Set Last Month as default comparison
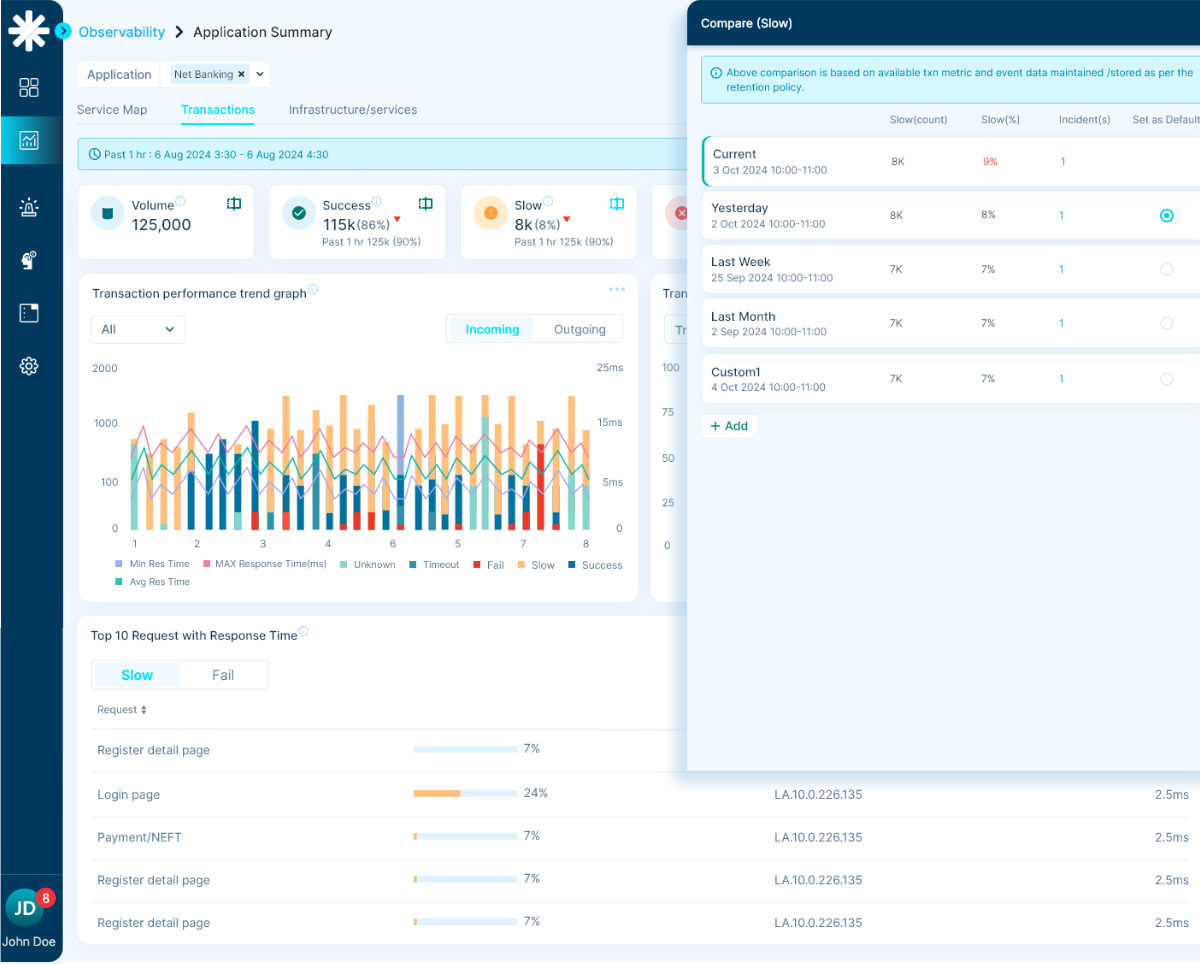This screenshot has width=1200, height=964. [1166, 323]
